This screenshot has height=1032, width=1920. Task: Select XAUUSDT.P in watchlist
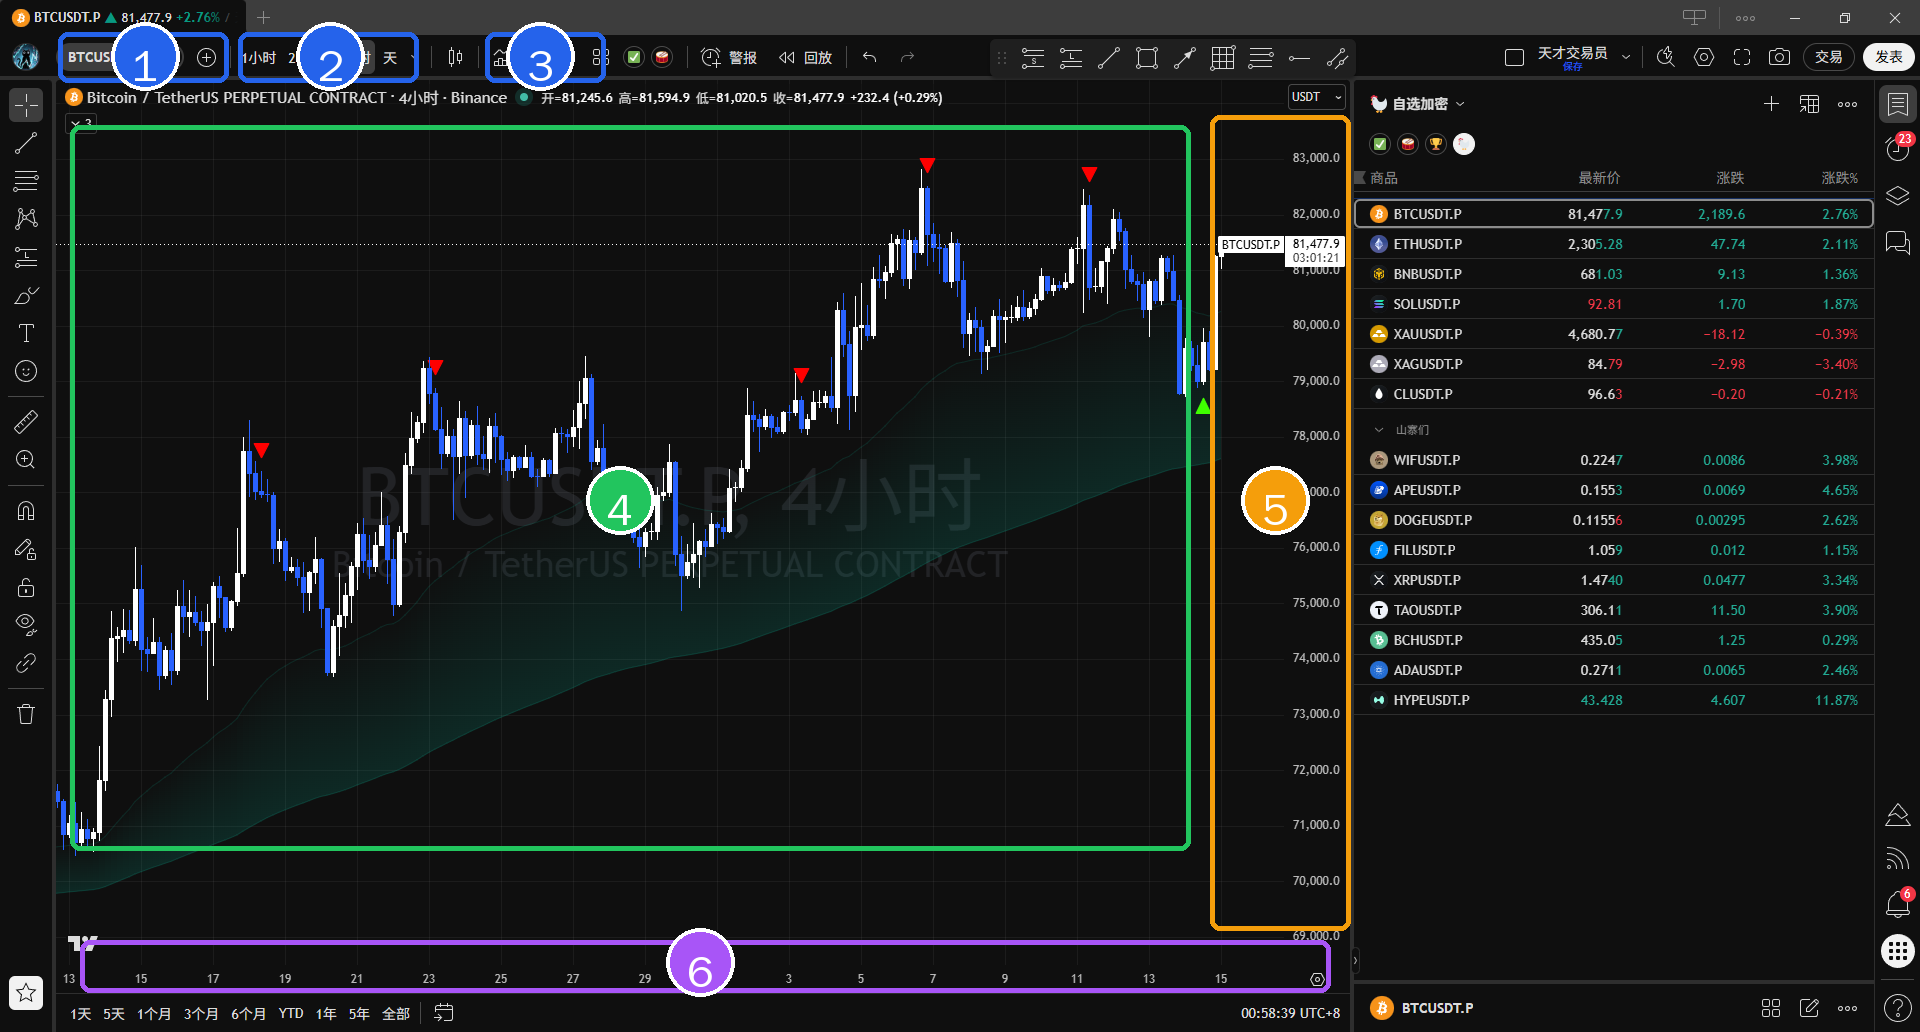(1614, 334)
